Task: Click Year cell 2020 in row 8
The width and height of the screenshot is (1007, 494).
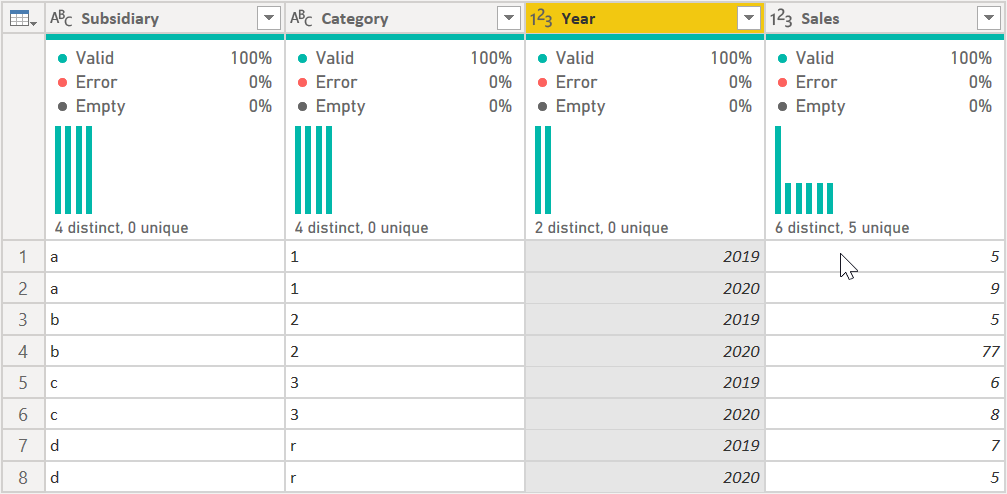Action: (x=645, y=477)
